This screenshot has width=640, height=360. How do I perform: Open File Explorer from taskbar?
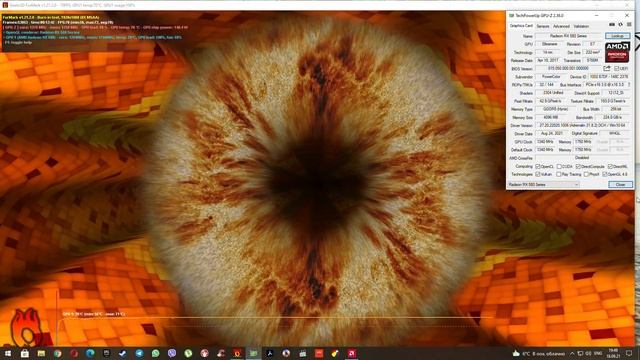click(41, 353)
